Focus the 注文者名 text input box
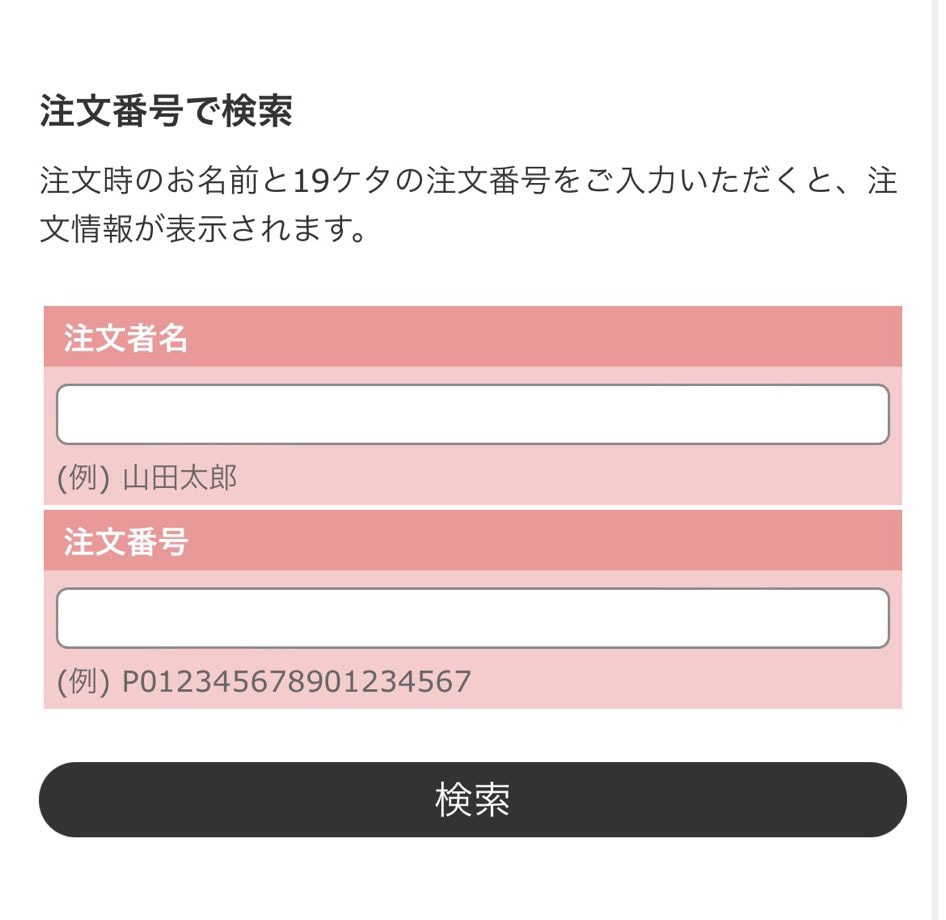 point(472,414)
